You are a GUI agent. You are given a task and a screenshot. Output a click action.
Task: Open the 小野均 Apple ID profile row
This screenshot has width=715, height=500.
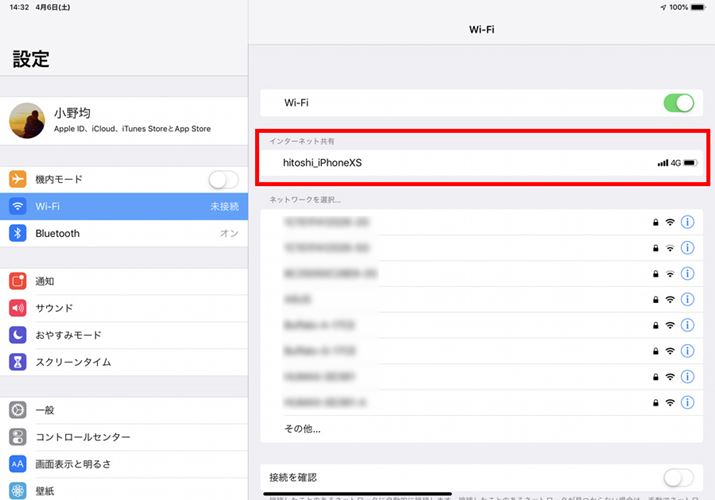(x=124, y=121)
